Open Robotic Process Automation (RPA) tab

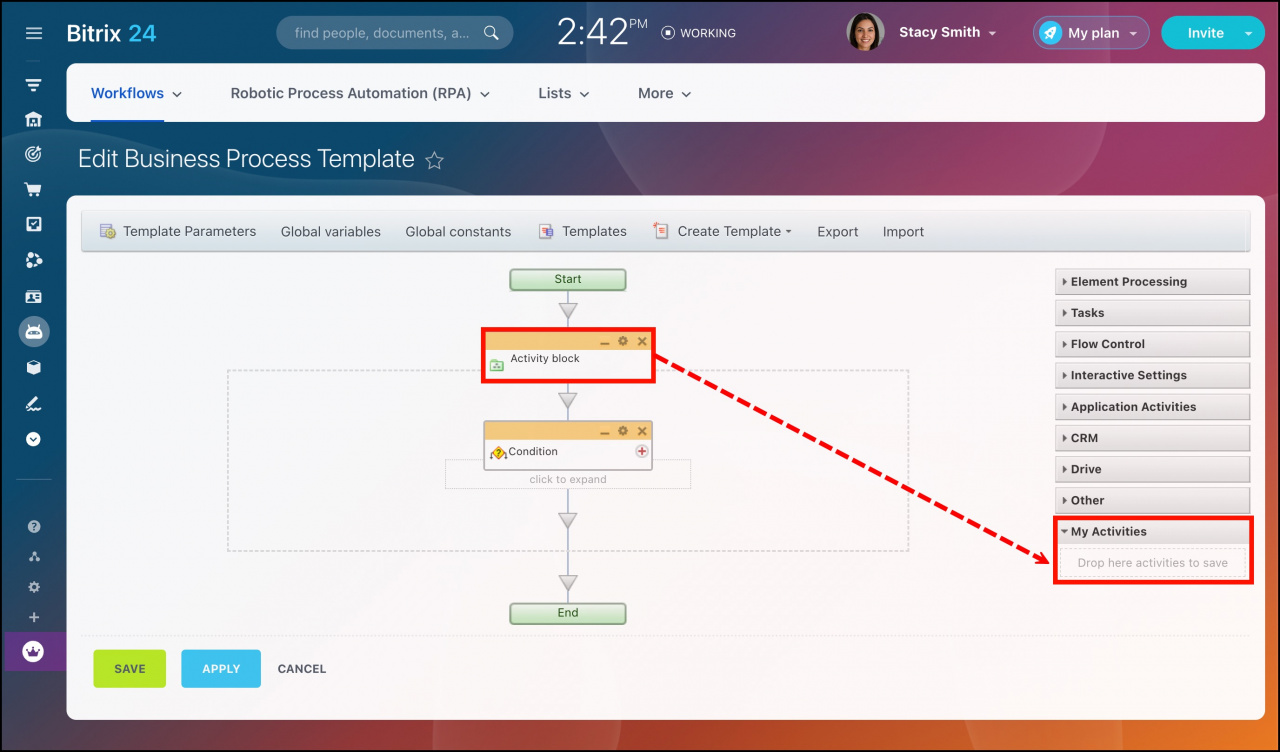click(360, 93)
